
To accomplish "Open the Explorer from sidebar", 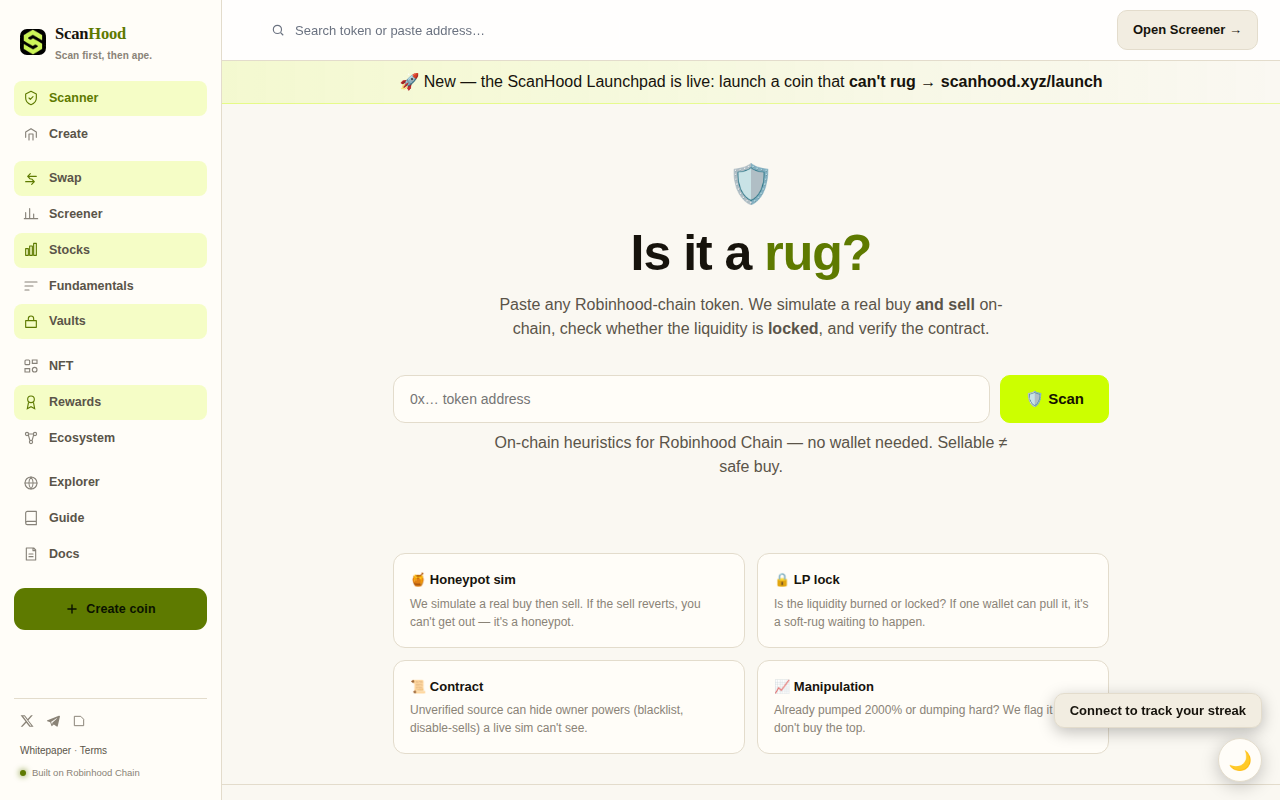I will [x=110, y=482].
